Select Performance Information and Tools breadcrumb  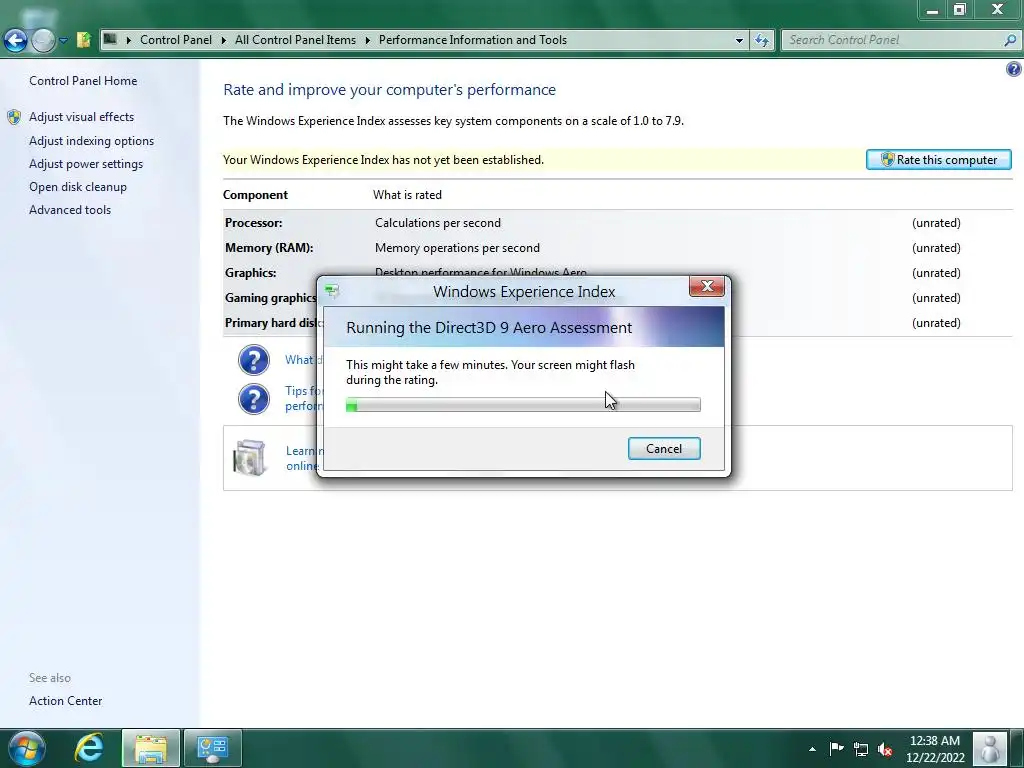click(x=473, y=40)
